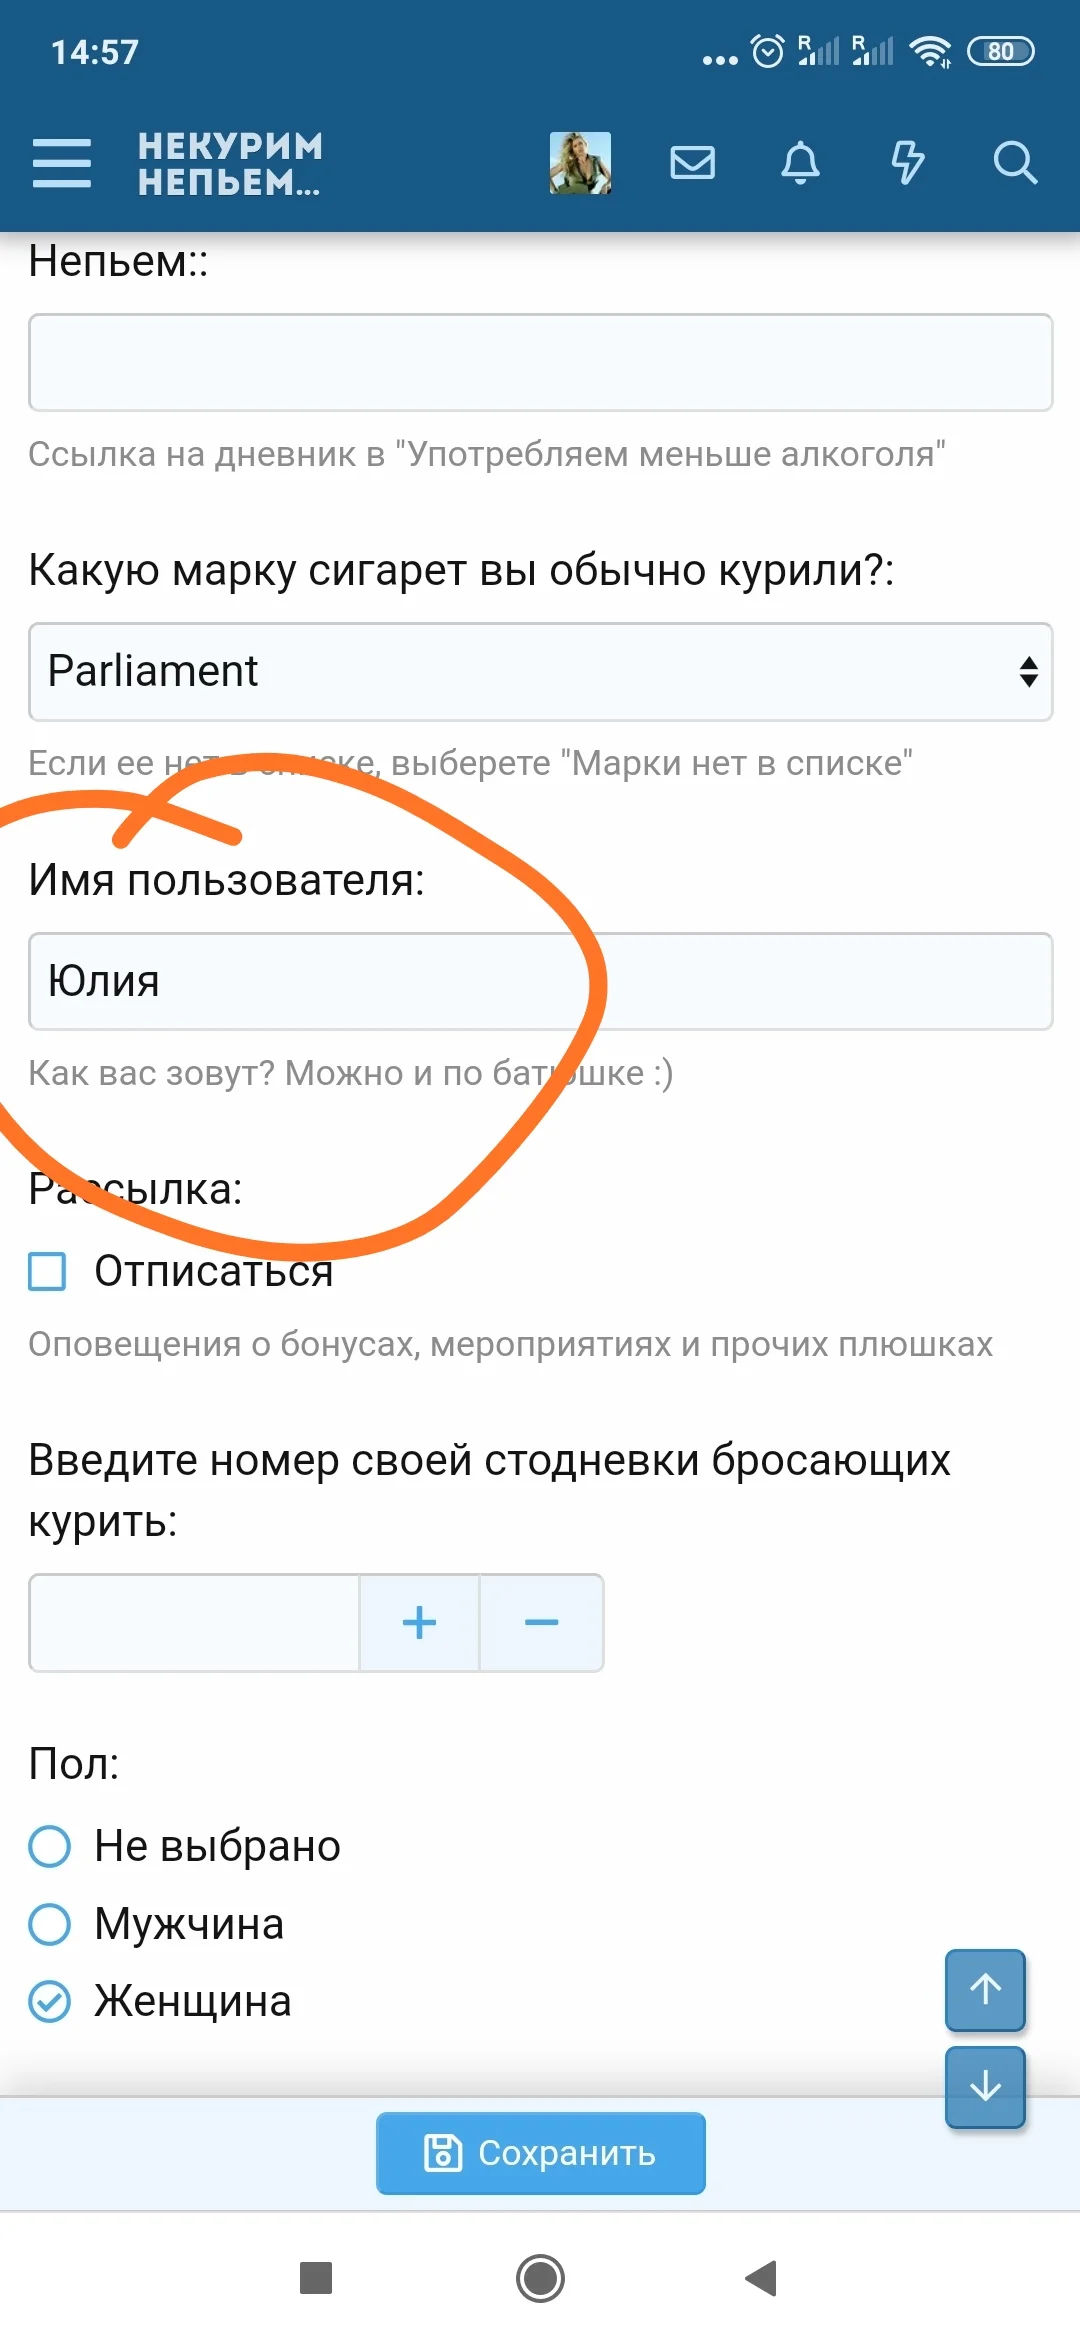Increase the стодневка number with the plus button

(419, 1622)
